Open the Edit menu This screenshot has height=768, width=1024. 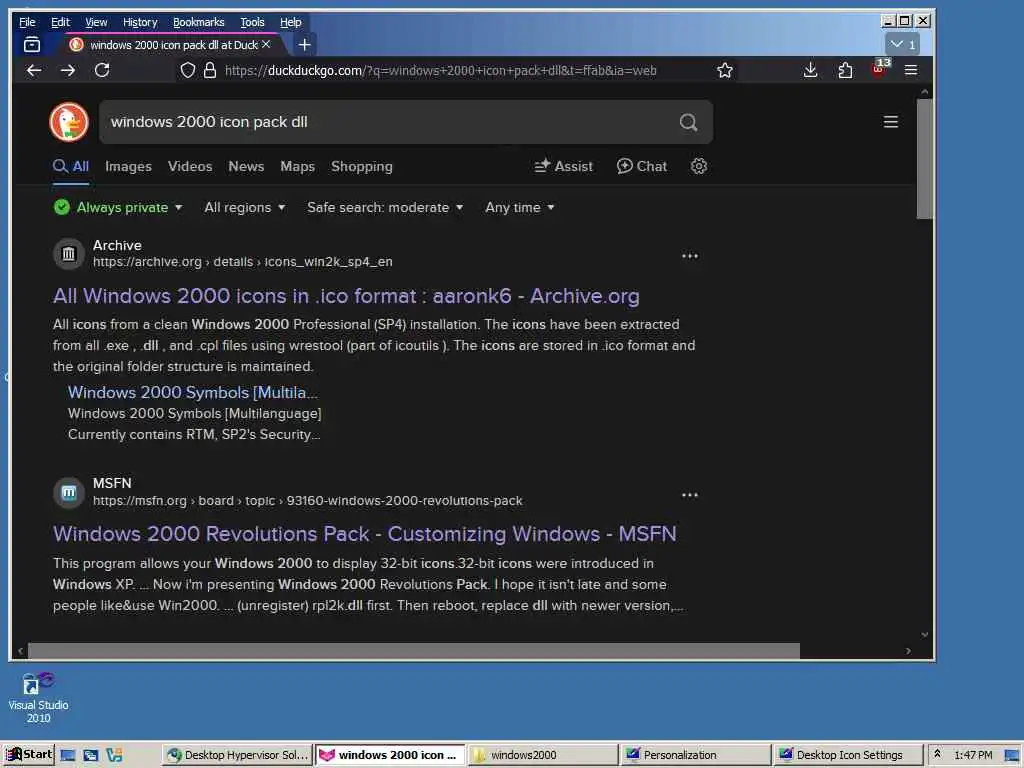coord(60,22)
